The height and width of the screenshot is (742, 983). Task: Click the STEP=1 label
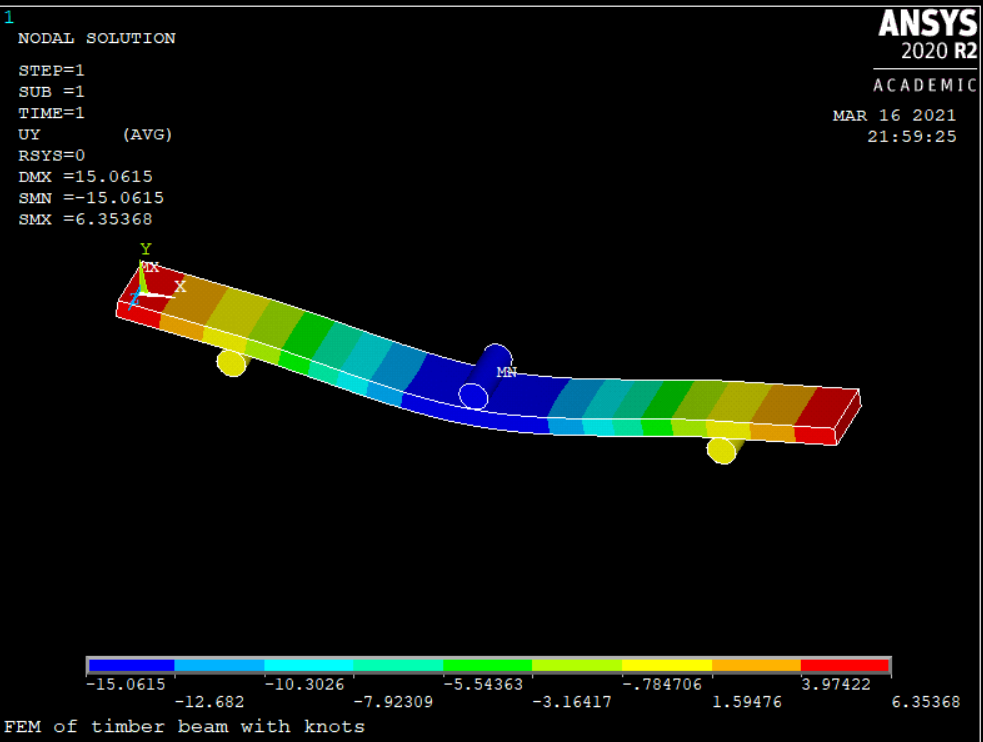pyautogui.click(x=51, y=70)
